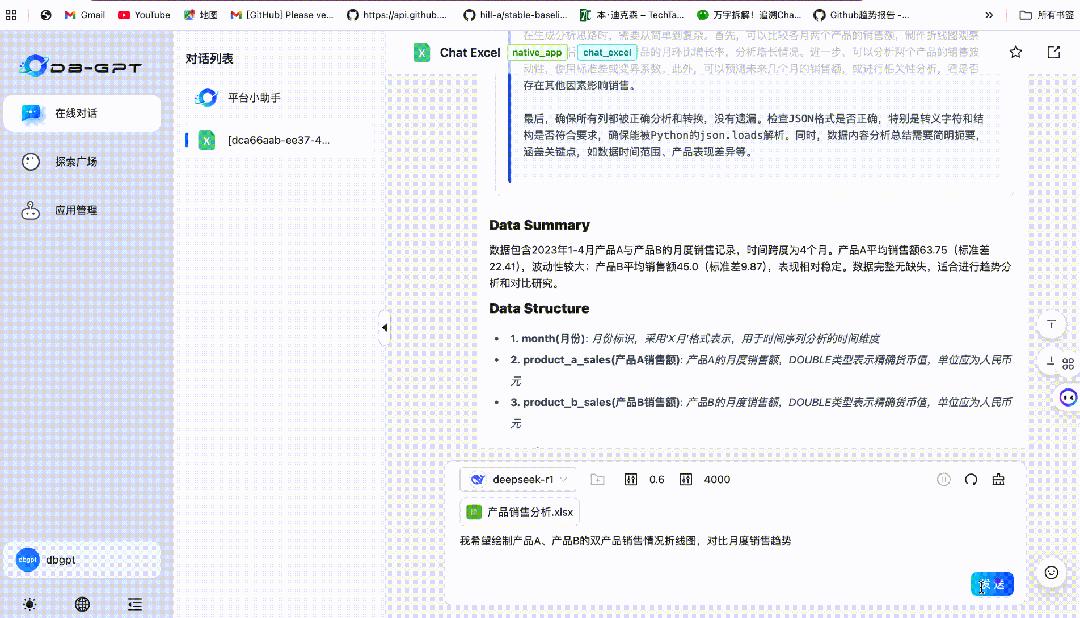The height and width of the screenshot is (618, 1080).
Task: Toggle the favorite star for Chat Excel
Action: point(1015,52)
